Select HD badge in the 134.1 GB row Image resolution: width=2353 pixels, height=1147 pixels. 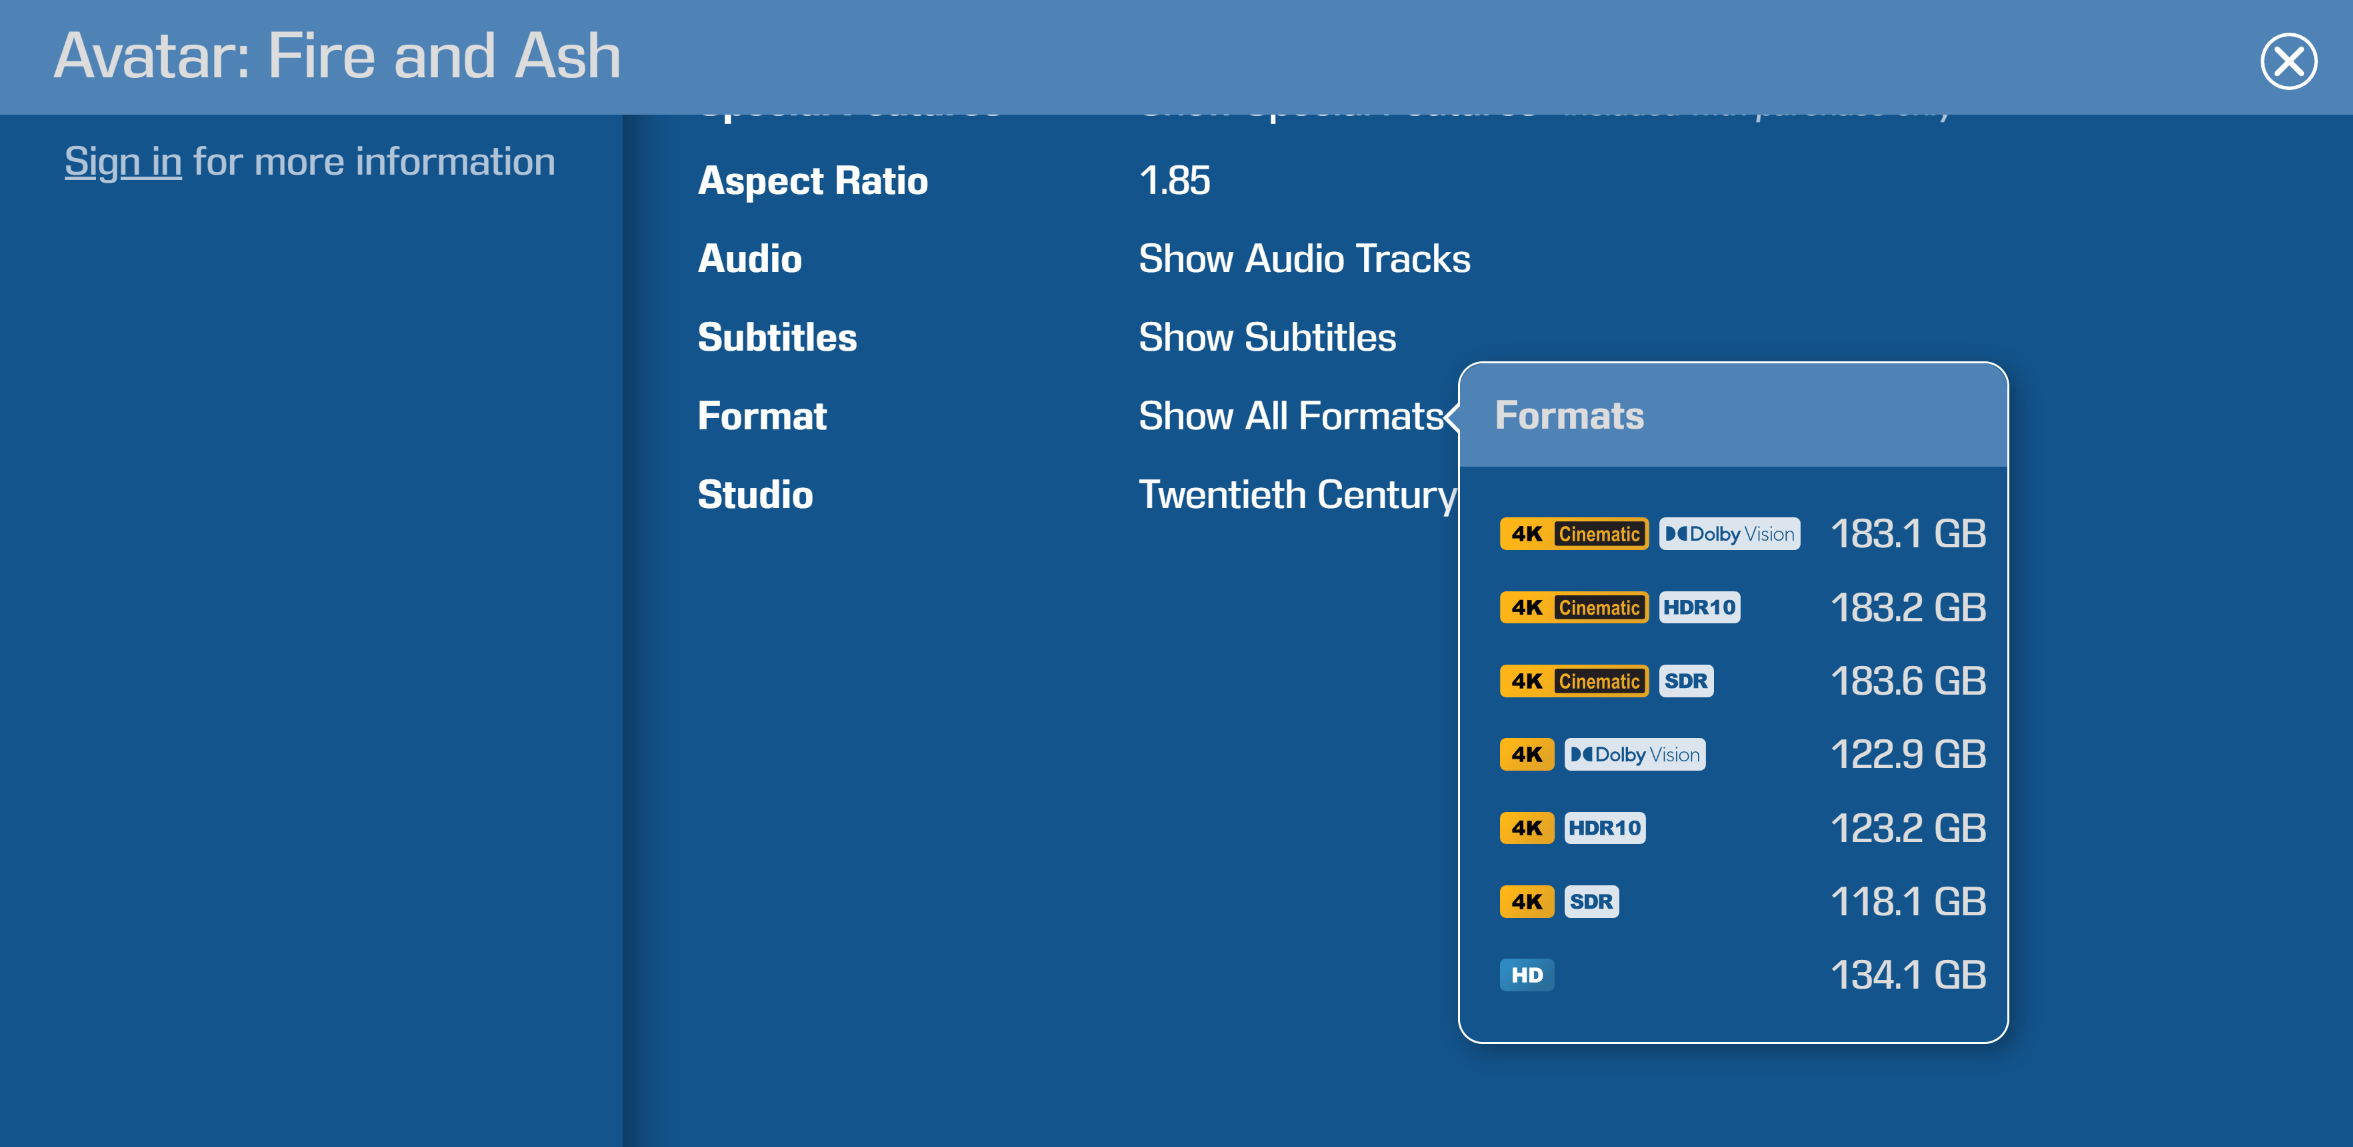pos(1527,975)
